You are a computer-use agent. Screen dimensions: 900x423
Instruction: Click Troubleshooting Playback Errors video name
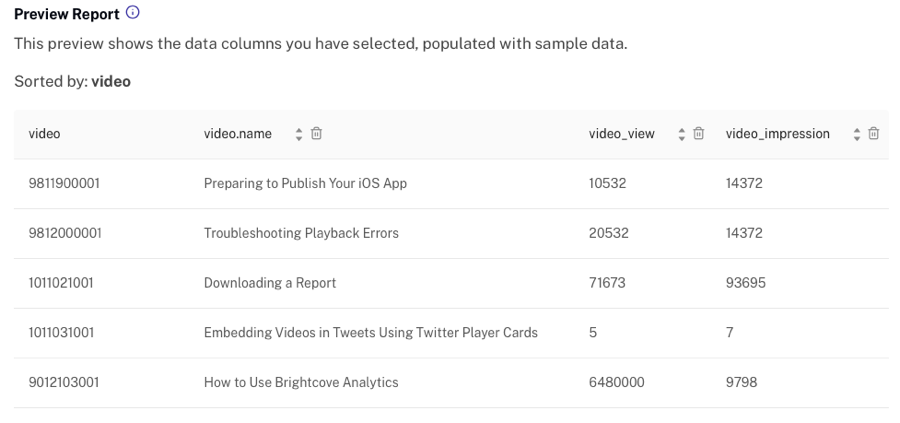[301, 234]
